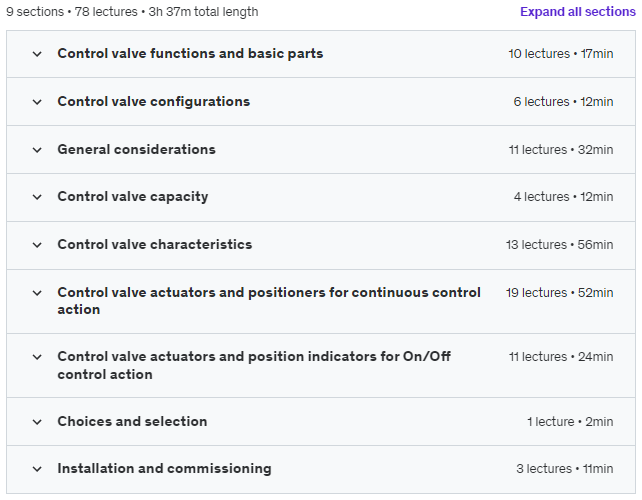
Task: Expand chevron beside actuators and positioners for continuous control
Action: click(37, 293)
